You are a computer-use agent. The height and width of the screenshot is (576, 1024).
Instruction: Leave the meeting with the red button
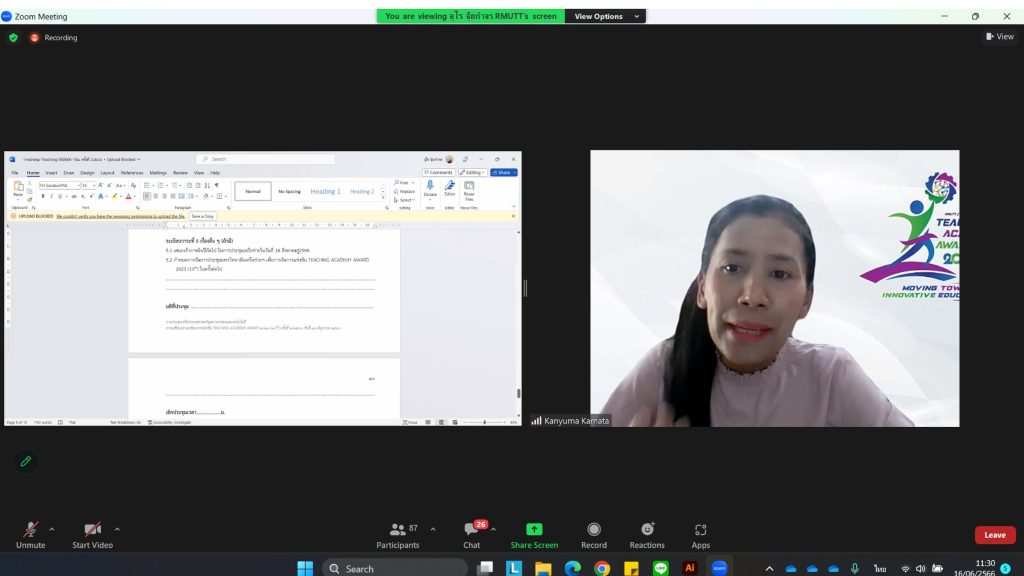click(x=994, y=535)
